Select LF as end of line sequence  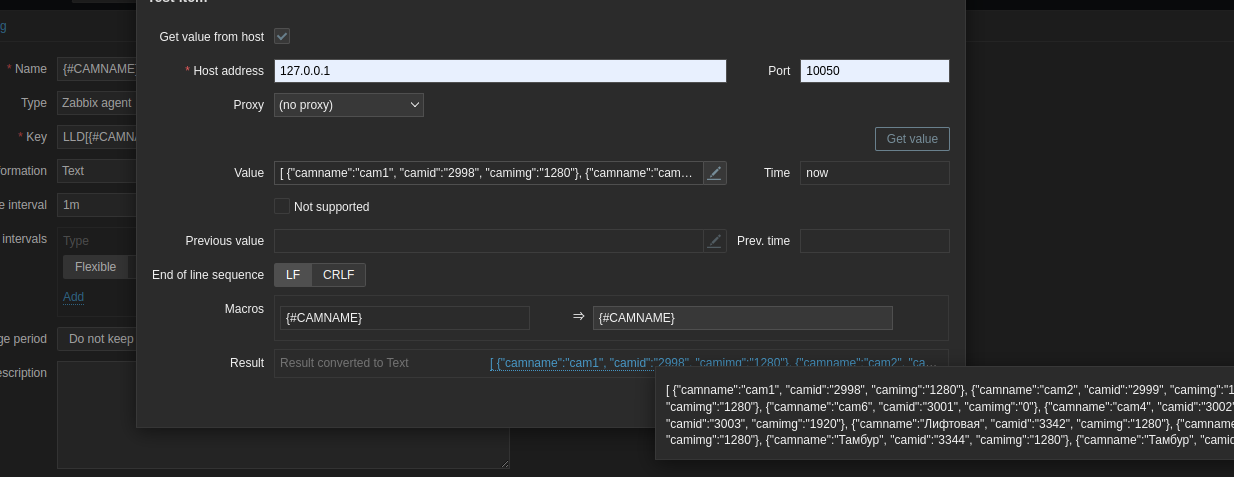[293, 275]
